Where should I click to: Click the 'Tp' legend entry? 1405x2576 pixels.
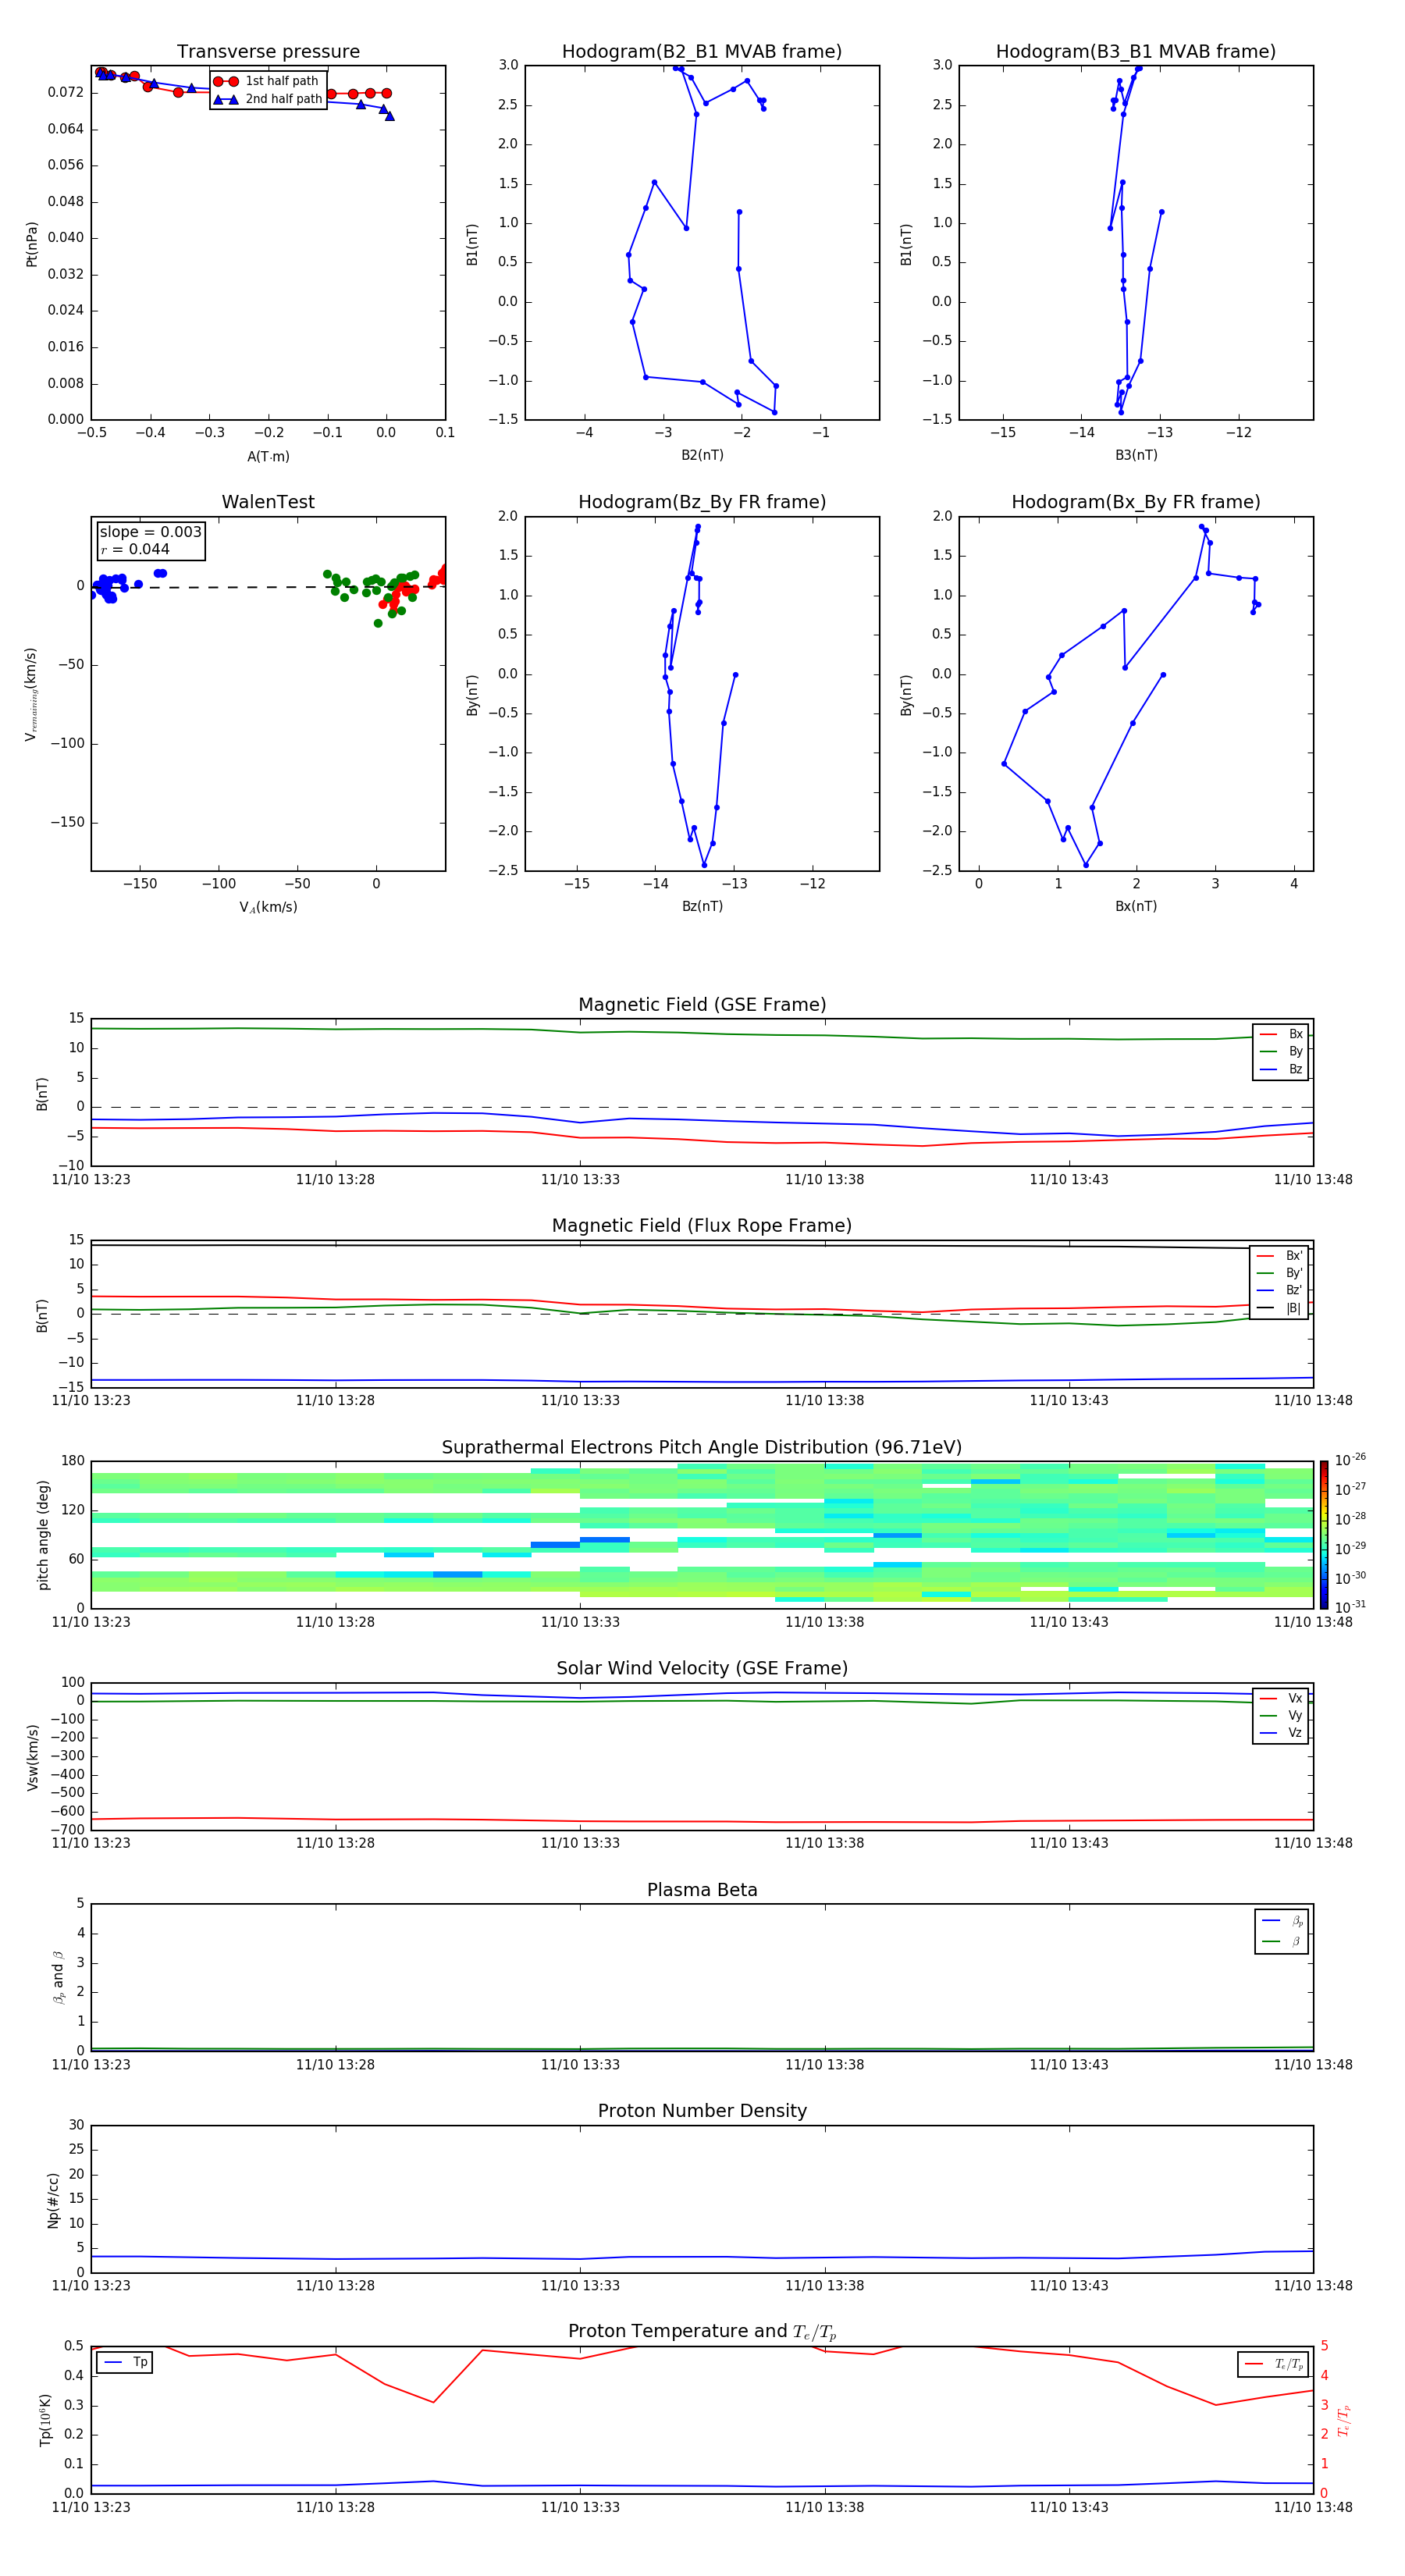pos(126,2362)
